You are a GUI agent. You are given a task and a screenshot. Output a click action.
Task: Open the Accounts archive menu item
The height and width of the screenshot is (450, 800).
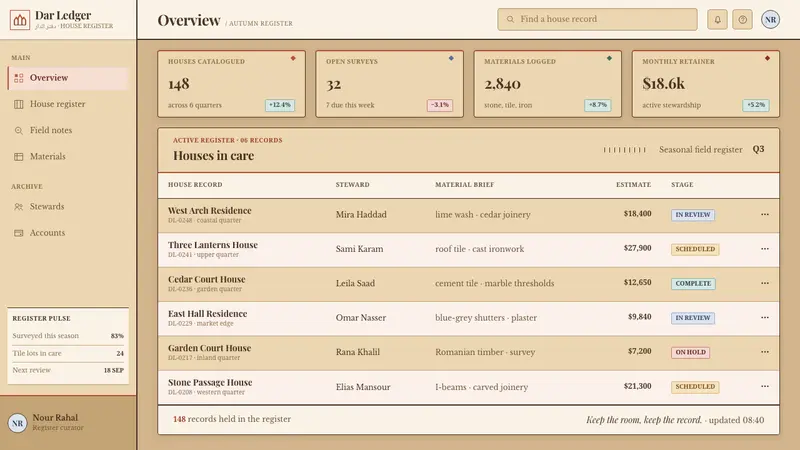[x=68, y=233]
